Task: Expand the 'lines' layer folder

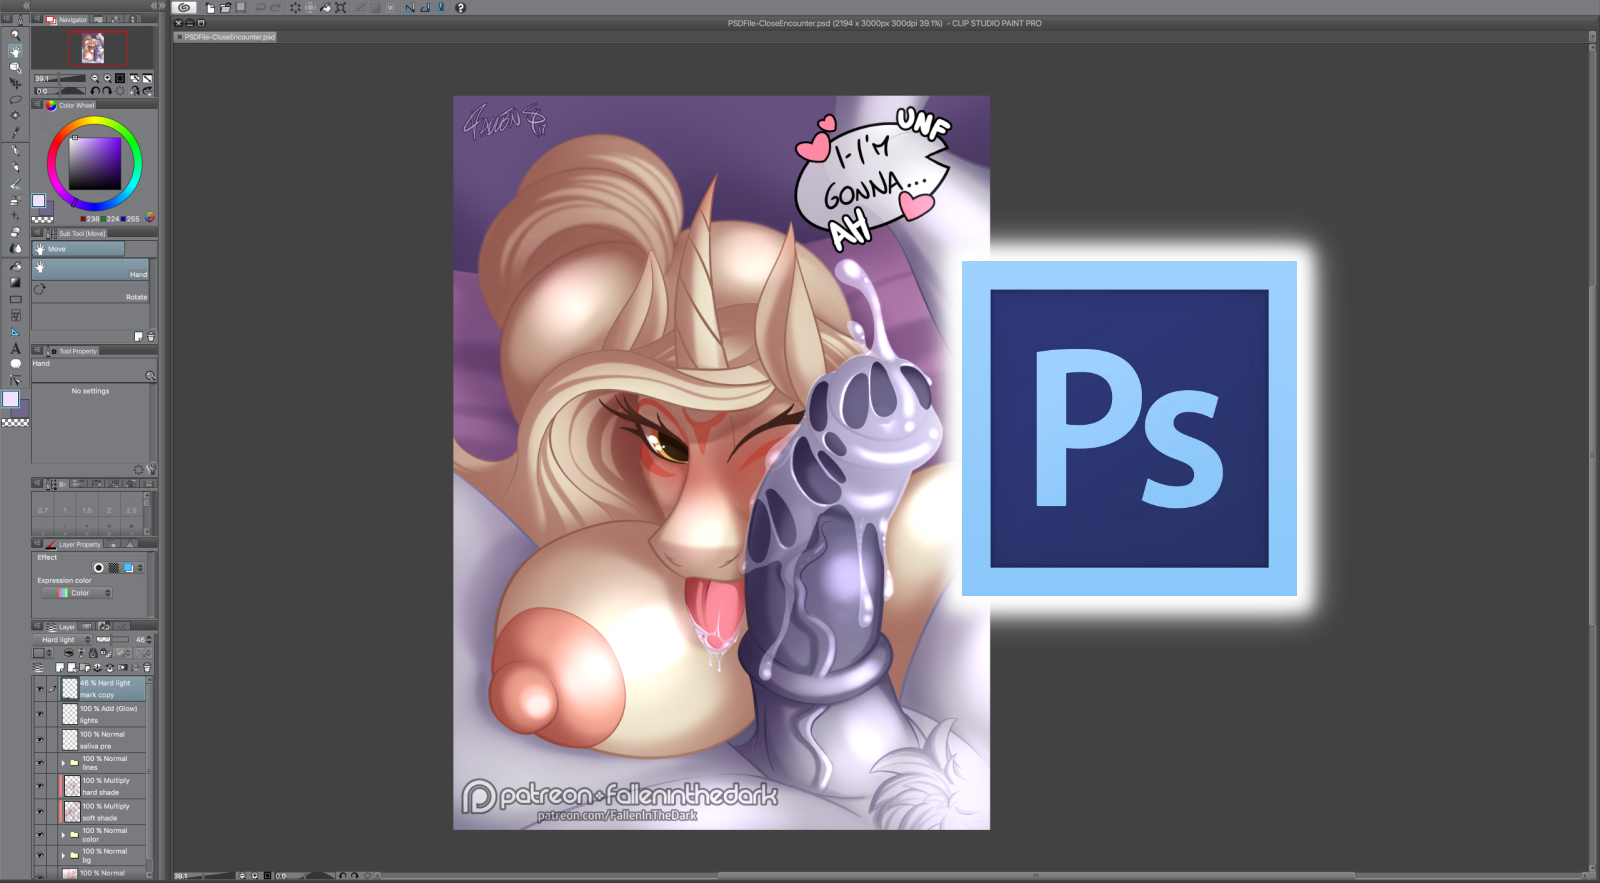Action: click(63, 763)
